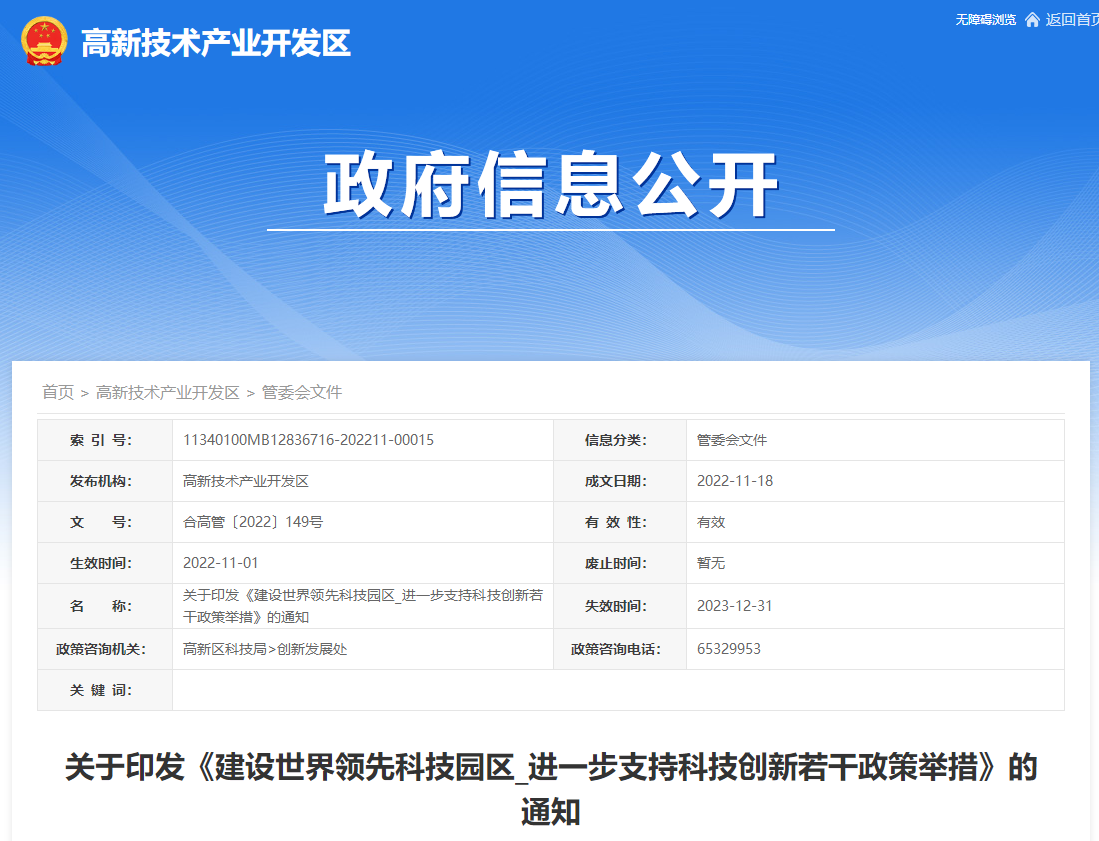Click the 高新技术产业开发区 site title in header
The height and width of the screenshot is (841, 1099).
(x=216, y=43)
